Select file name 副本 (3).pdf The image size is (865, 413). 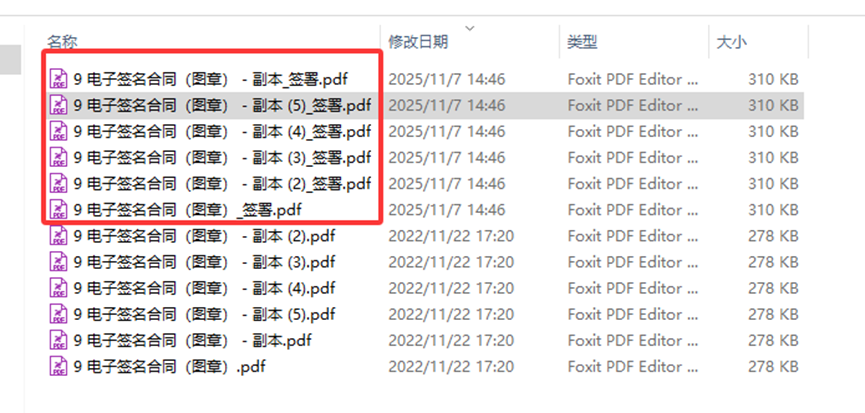[x=204, y=262]
